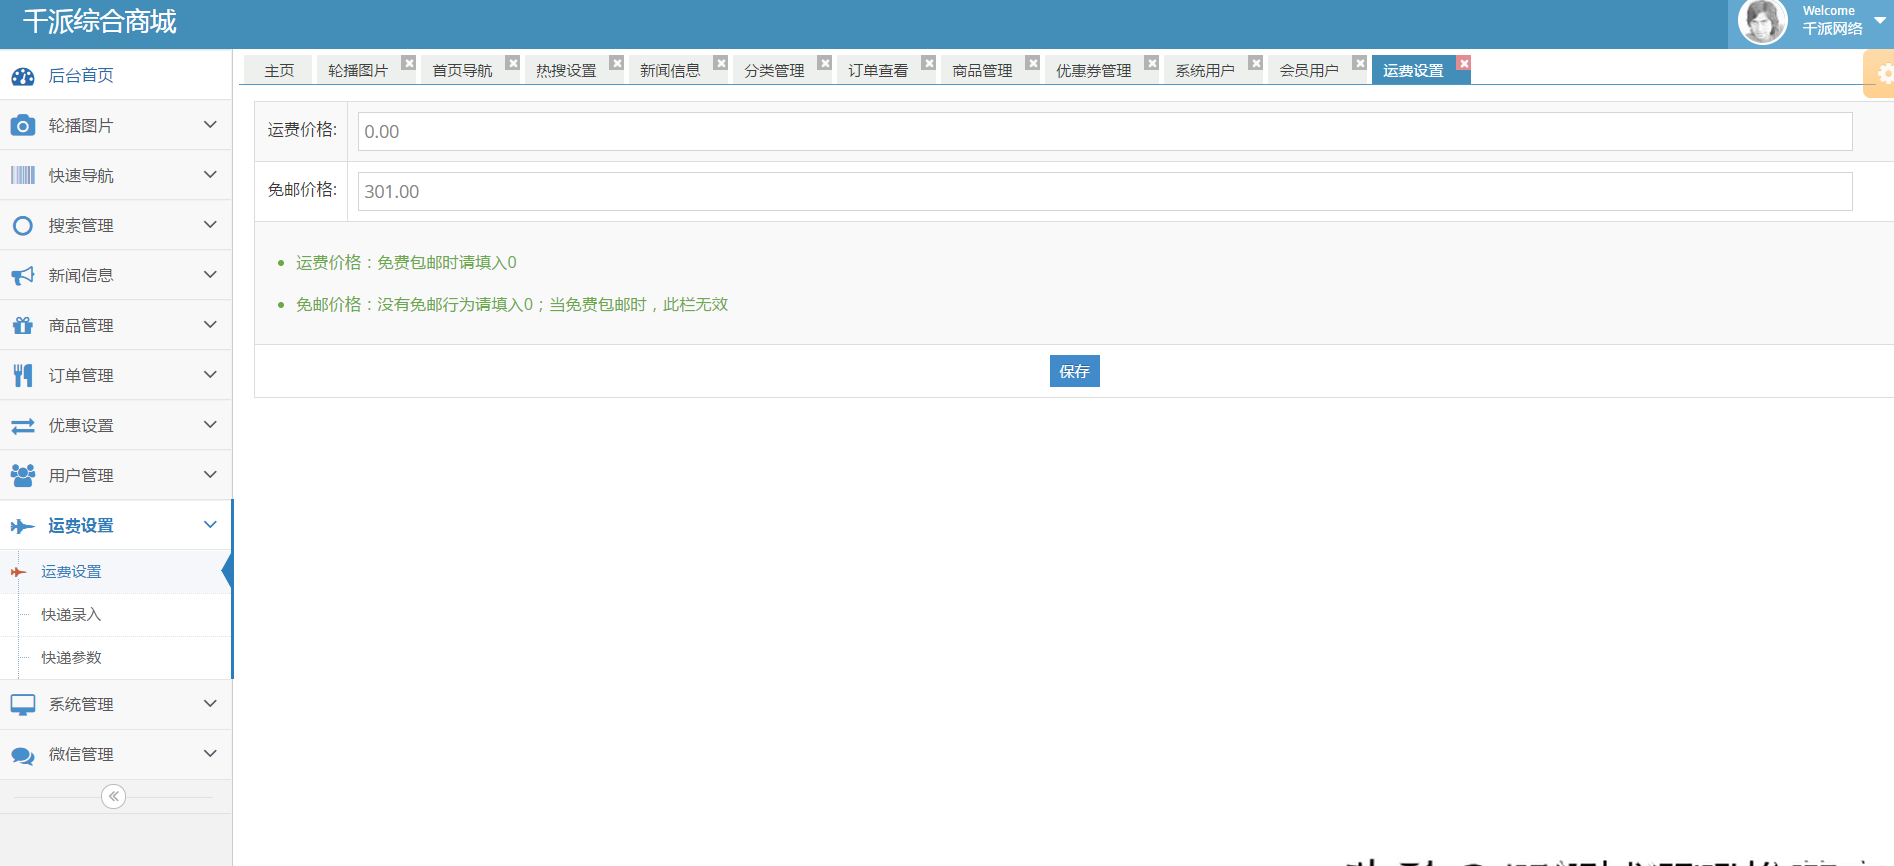
Task: Click the barcode icon for 快速导航
Action: 22,175
